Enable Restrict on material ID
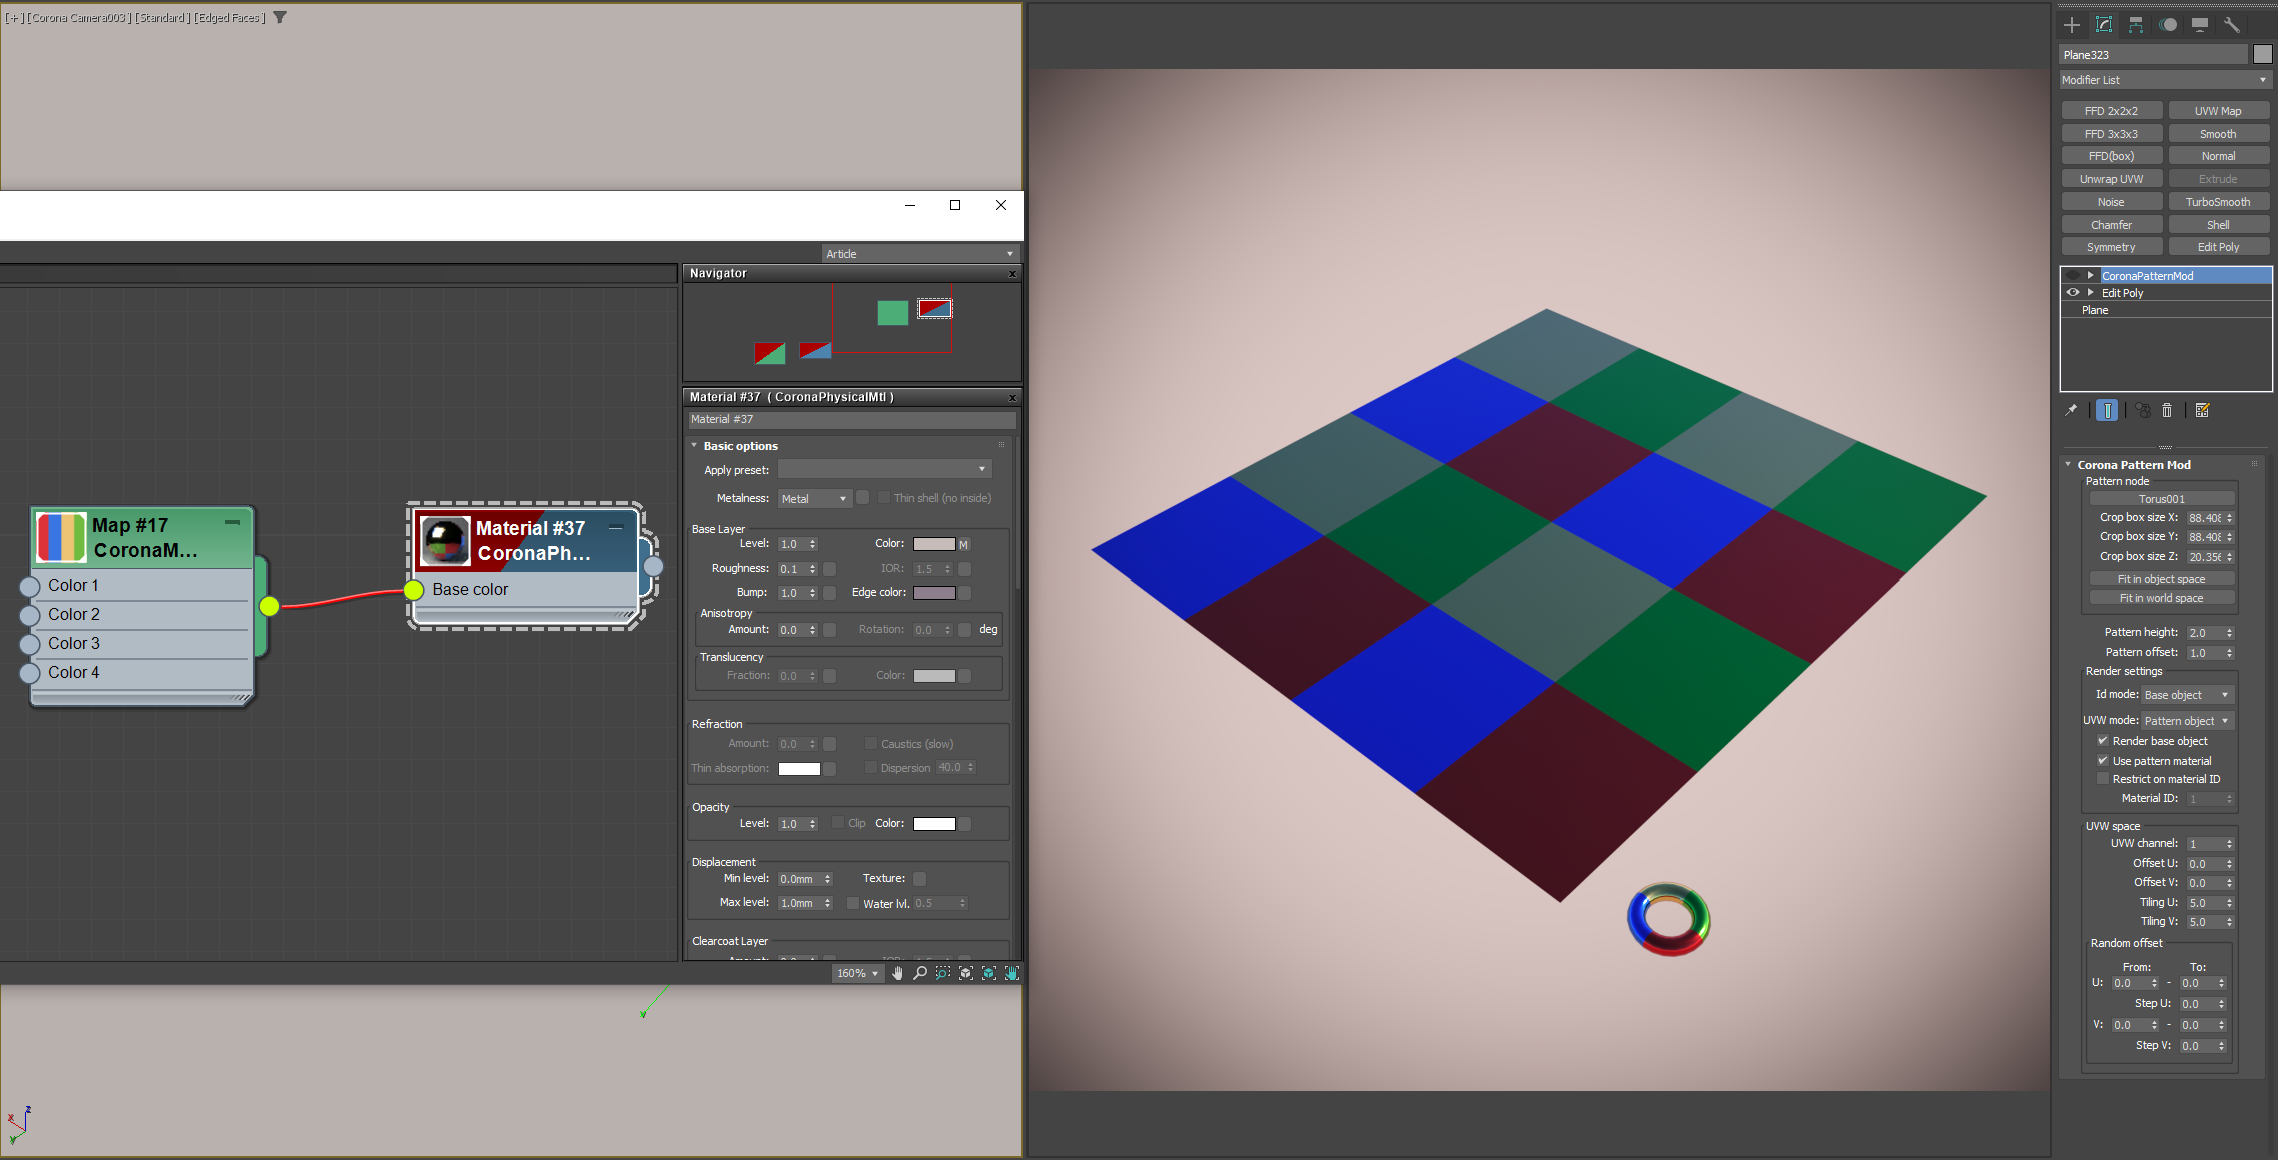Viewport: 2278px width, 1160px height. coord(2103,779)
